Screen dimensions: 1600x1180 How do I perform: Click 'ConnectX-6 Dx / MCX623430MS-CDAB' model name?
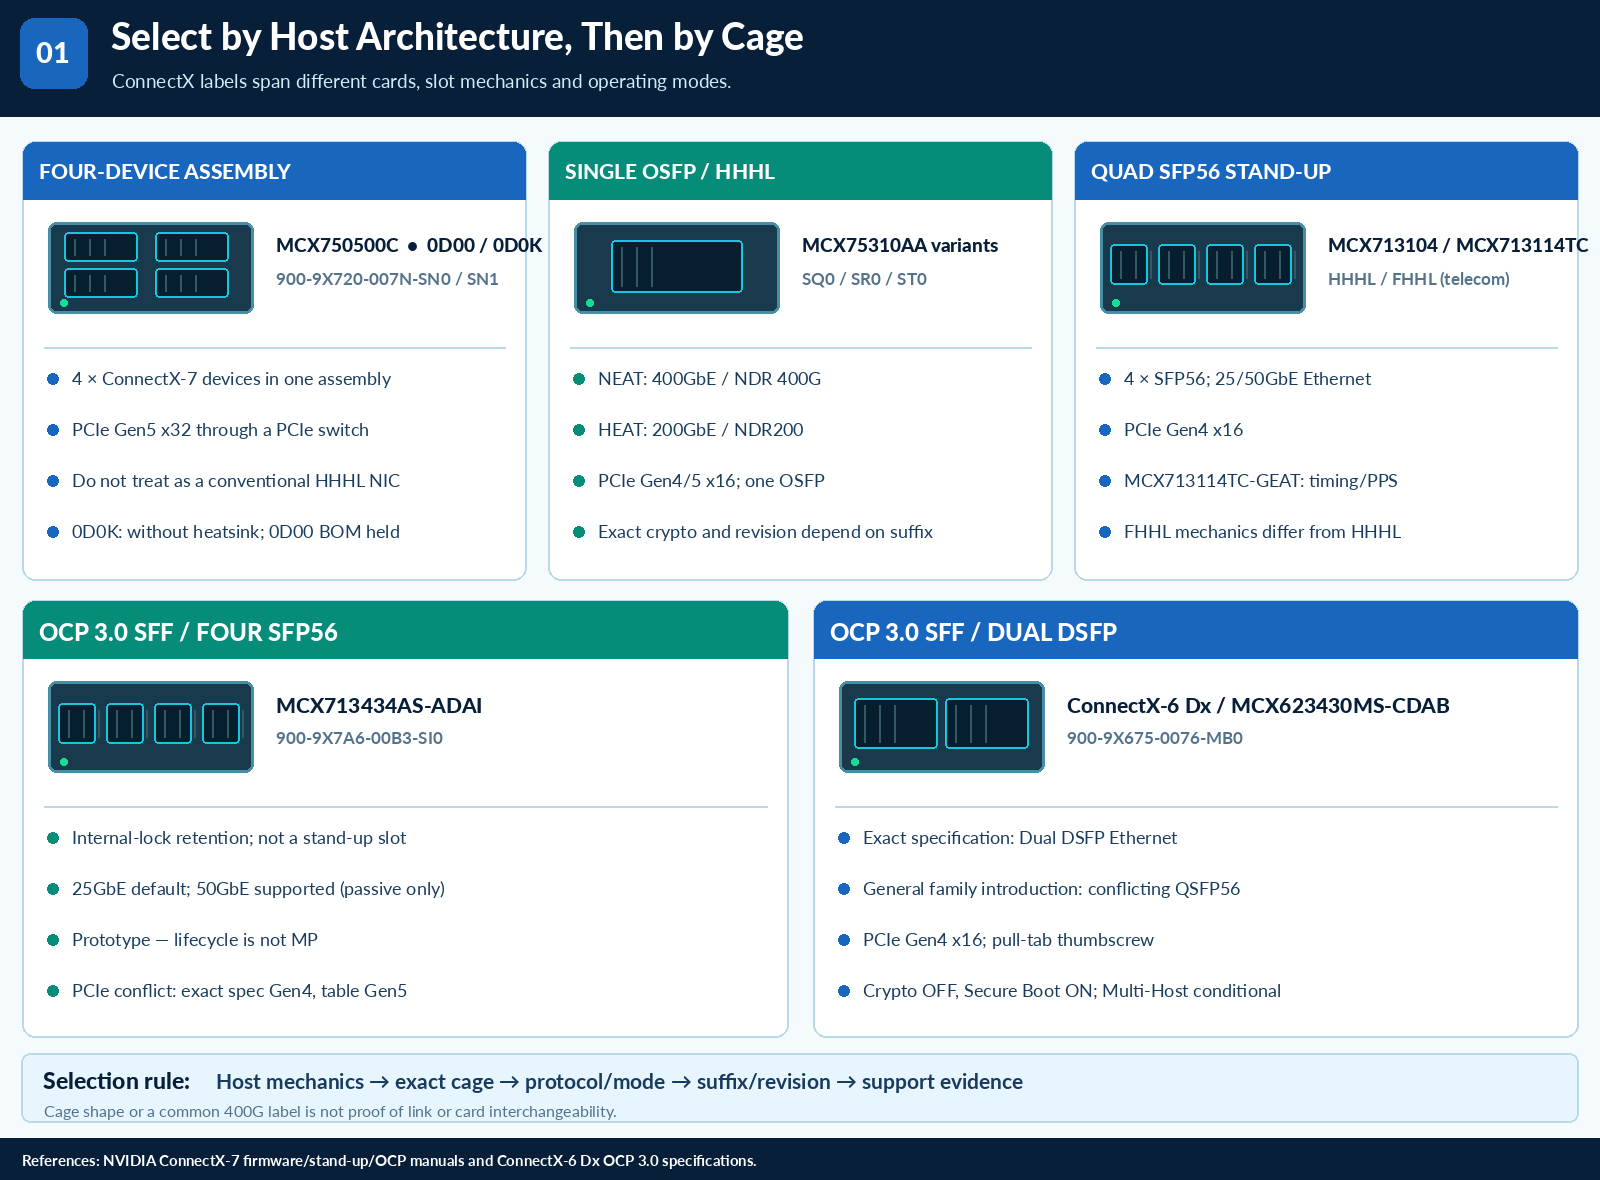1258,705
